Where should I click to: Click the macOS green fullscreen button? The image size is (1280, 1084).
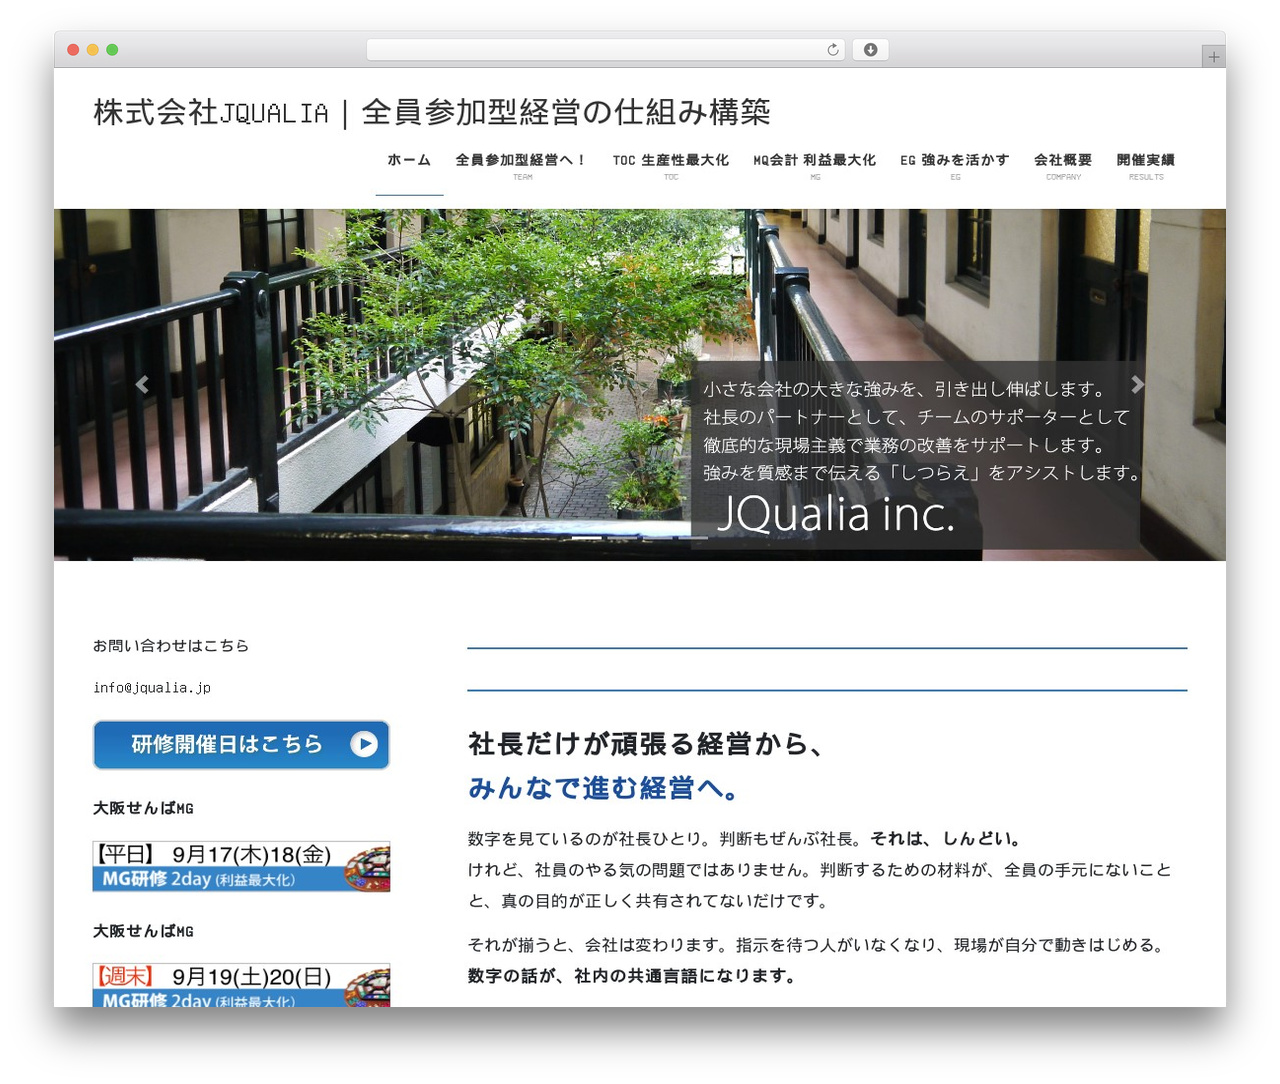(112, 50)
